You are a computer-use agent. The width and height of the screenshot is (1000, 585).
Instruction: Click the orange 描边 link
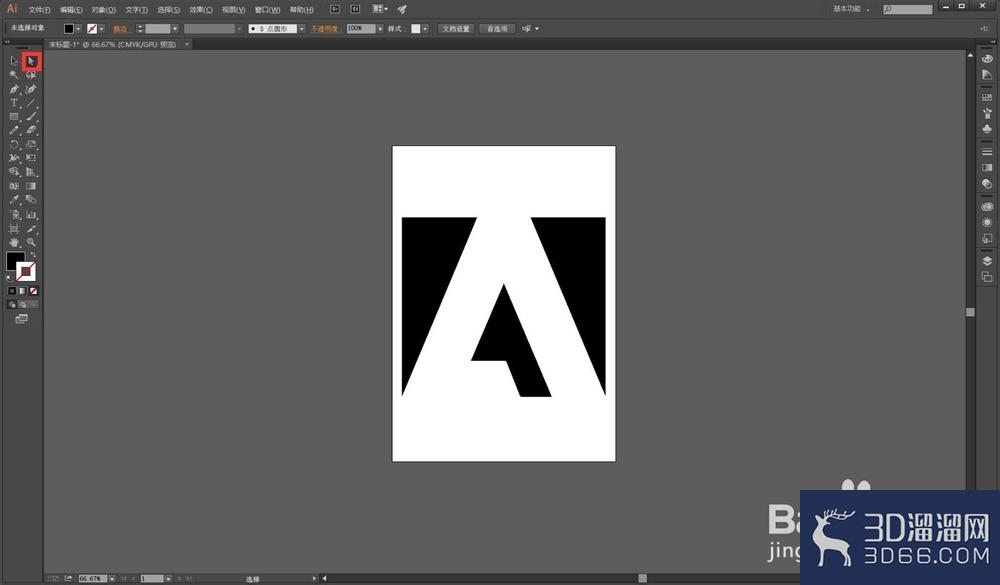click(x=120, y=29)
